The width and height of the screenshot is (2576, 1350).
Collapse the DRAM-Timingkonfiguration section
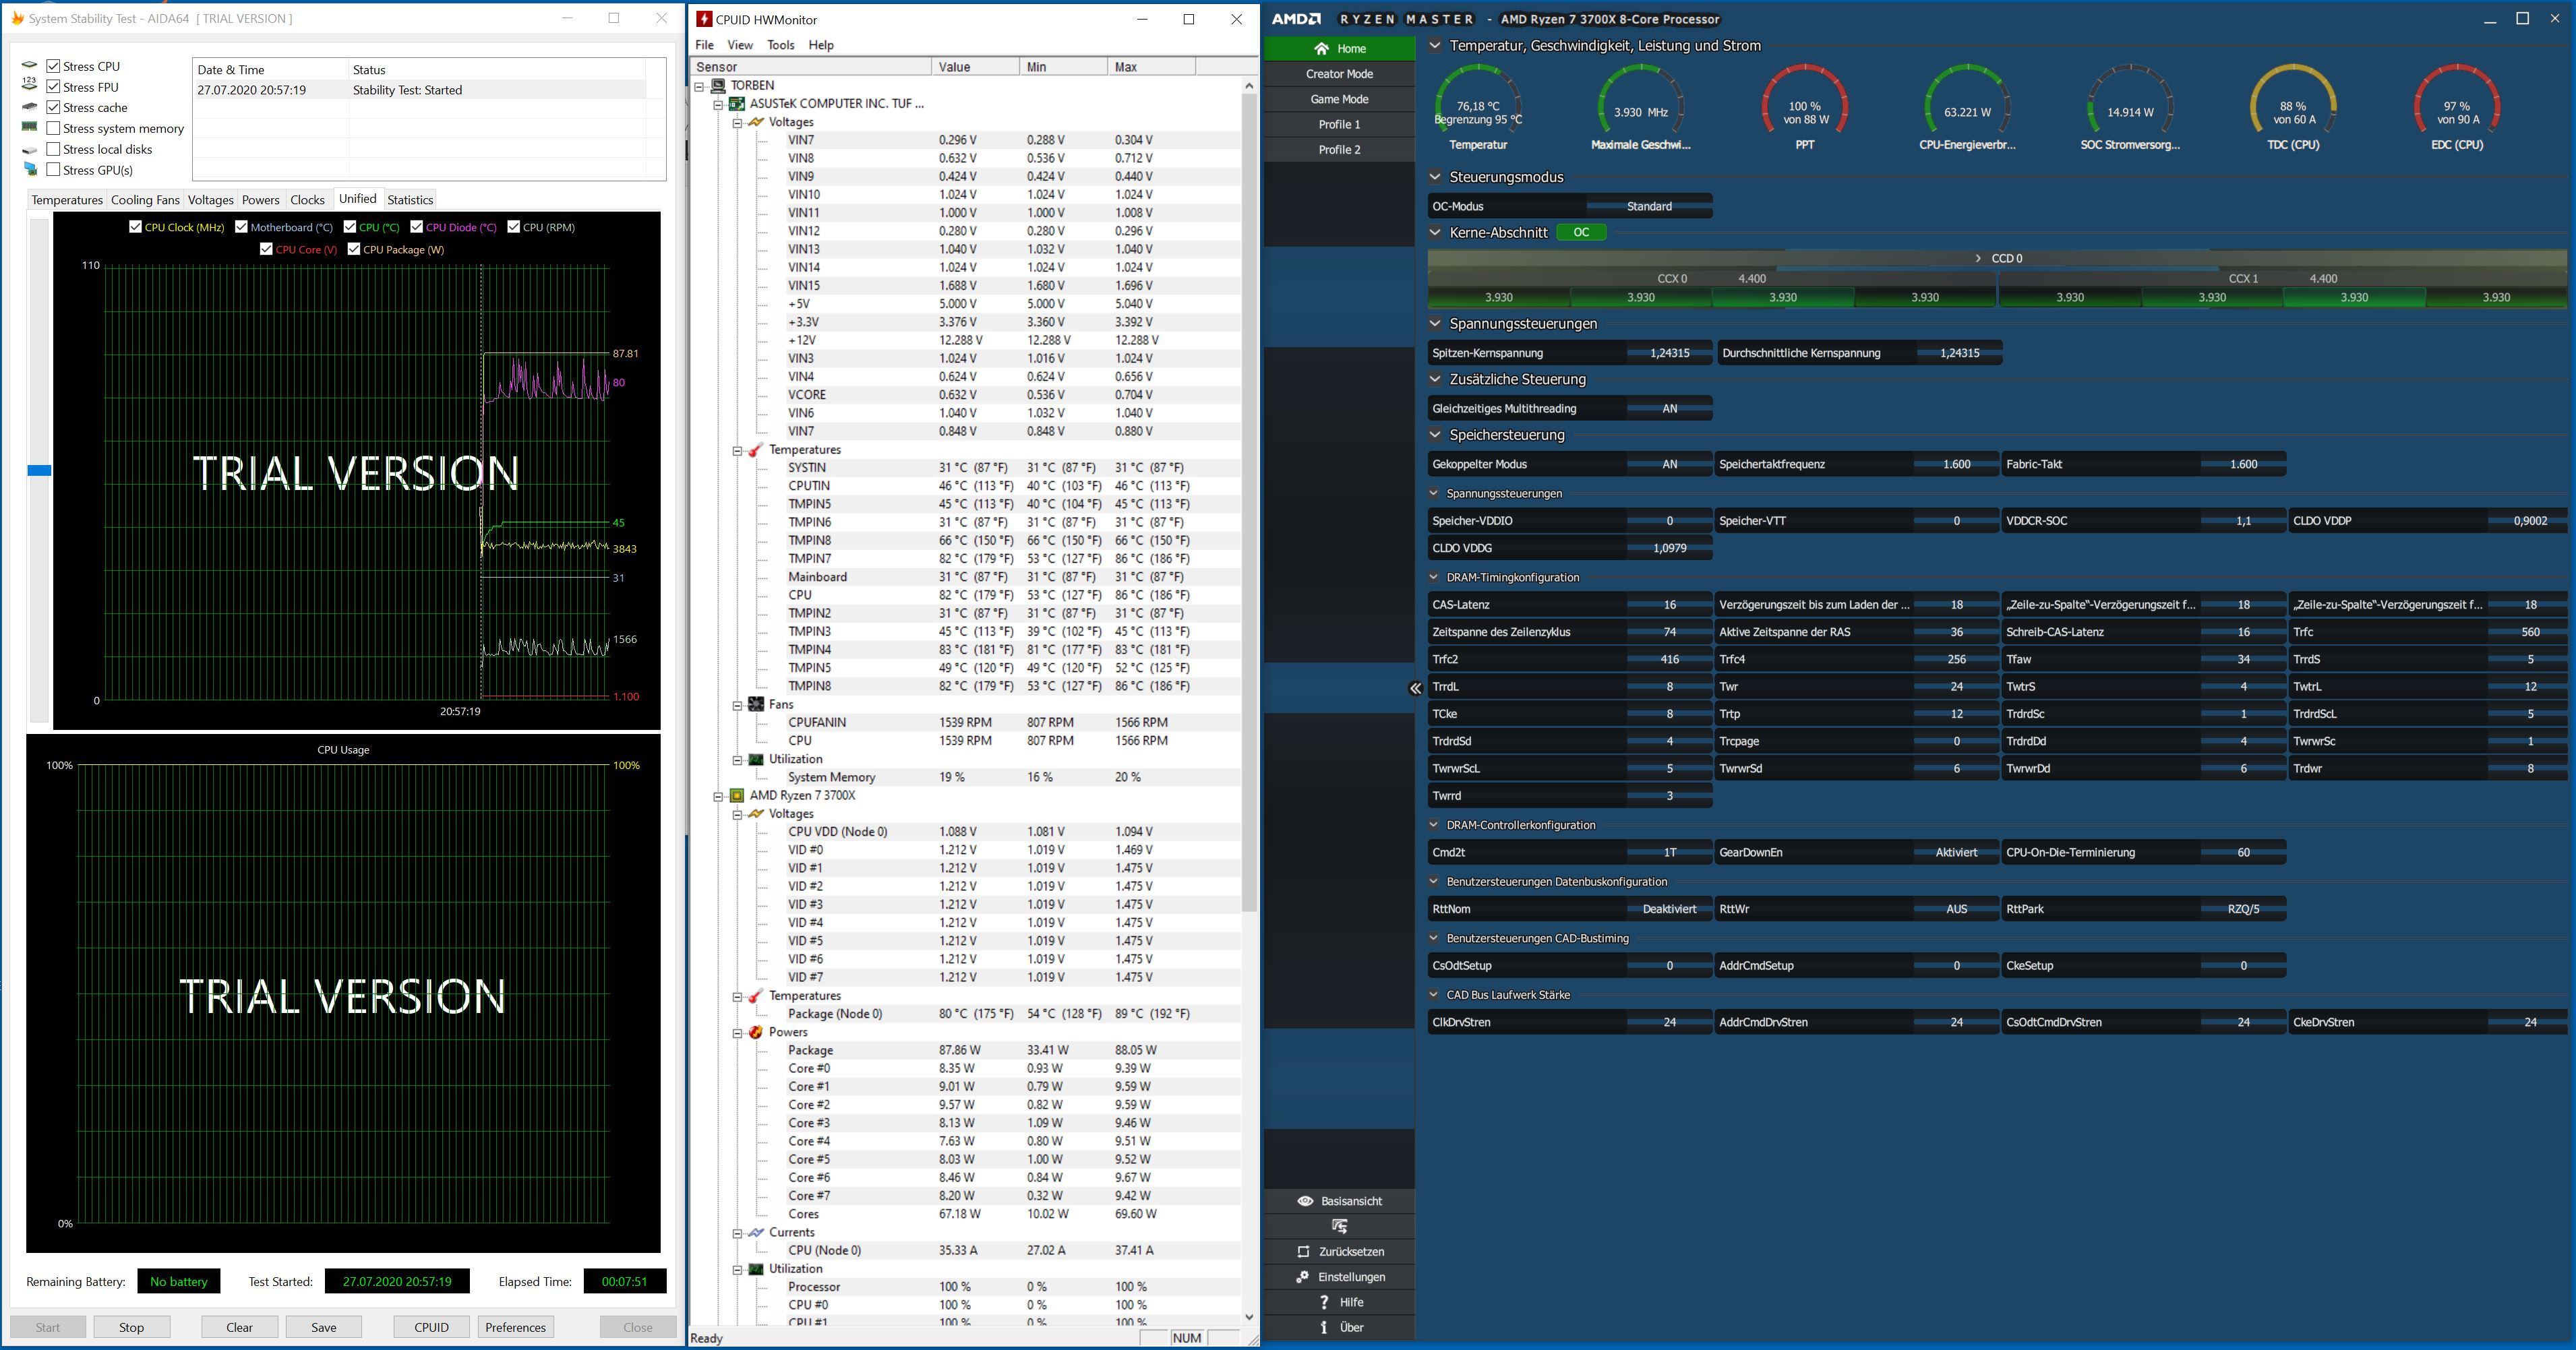click(1434, 577)
